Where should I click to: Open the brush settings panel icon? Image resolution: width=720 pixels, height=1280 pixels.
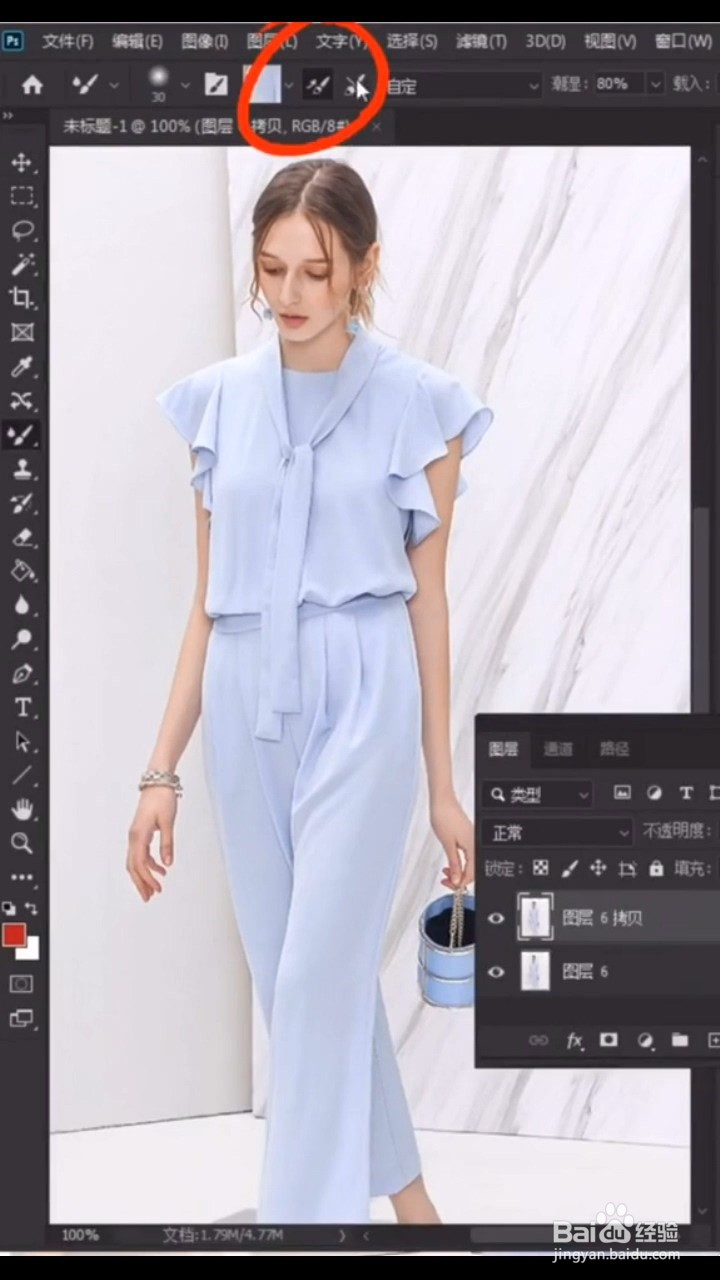(216, 85)
